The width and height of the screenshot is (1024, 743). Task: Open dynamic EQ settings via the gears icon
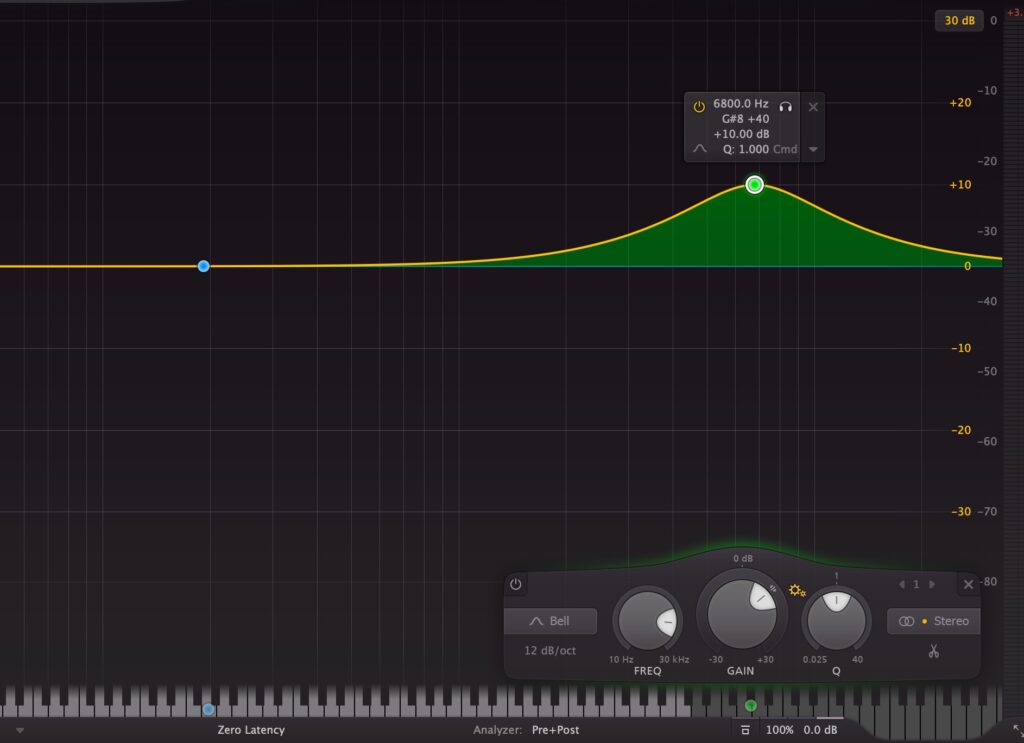click(x=797, y=591)
